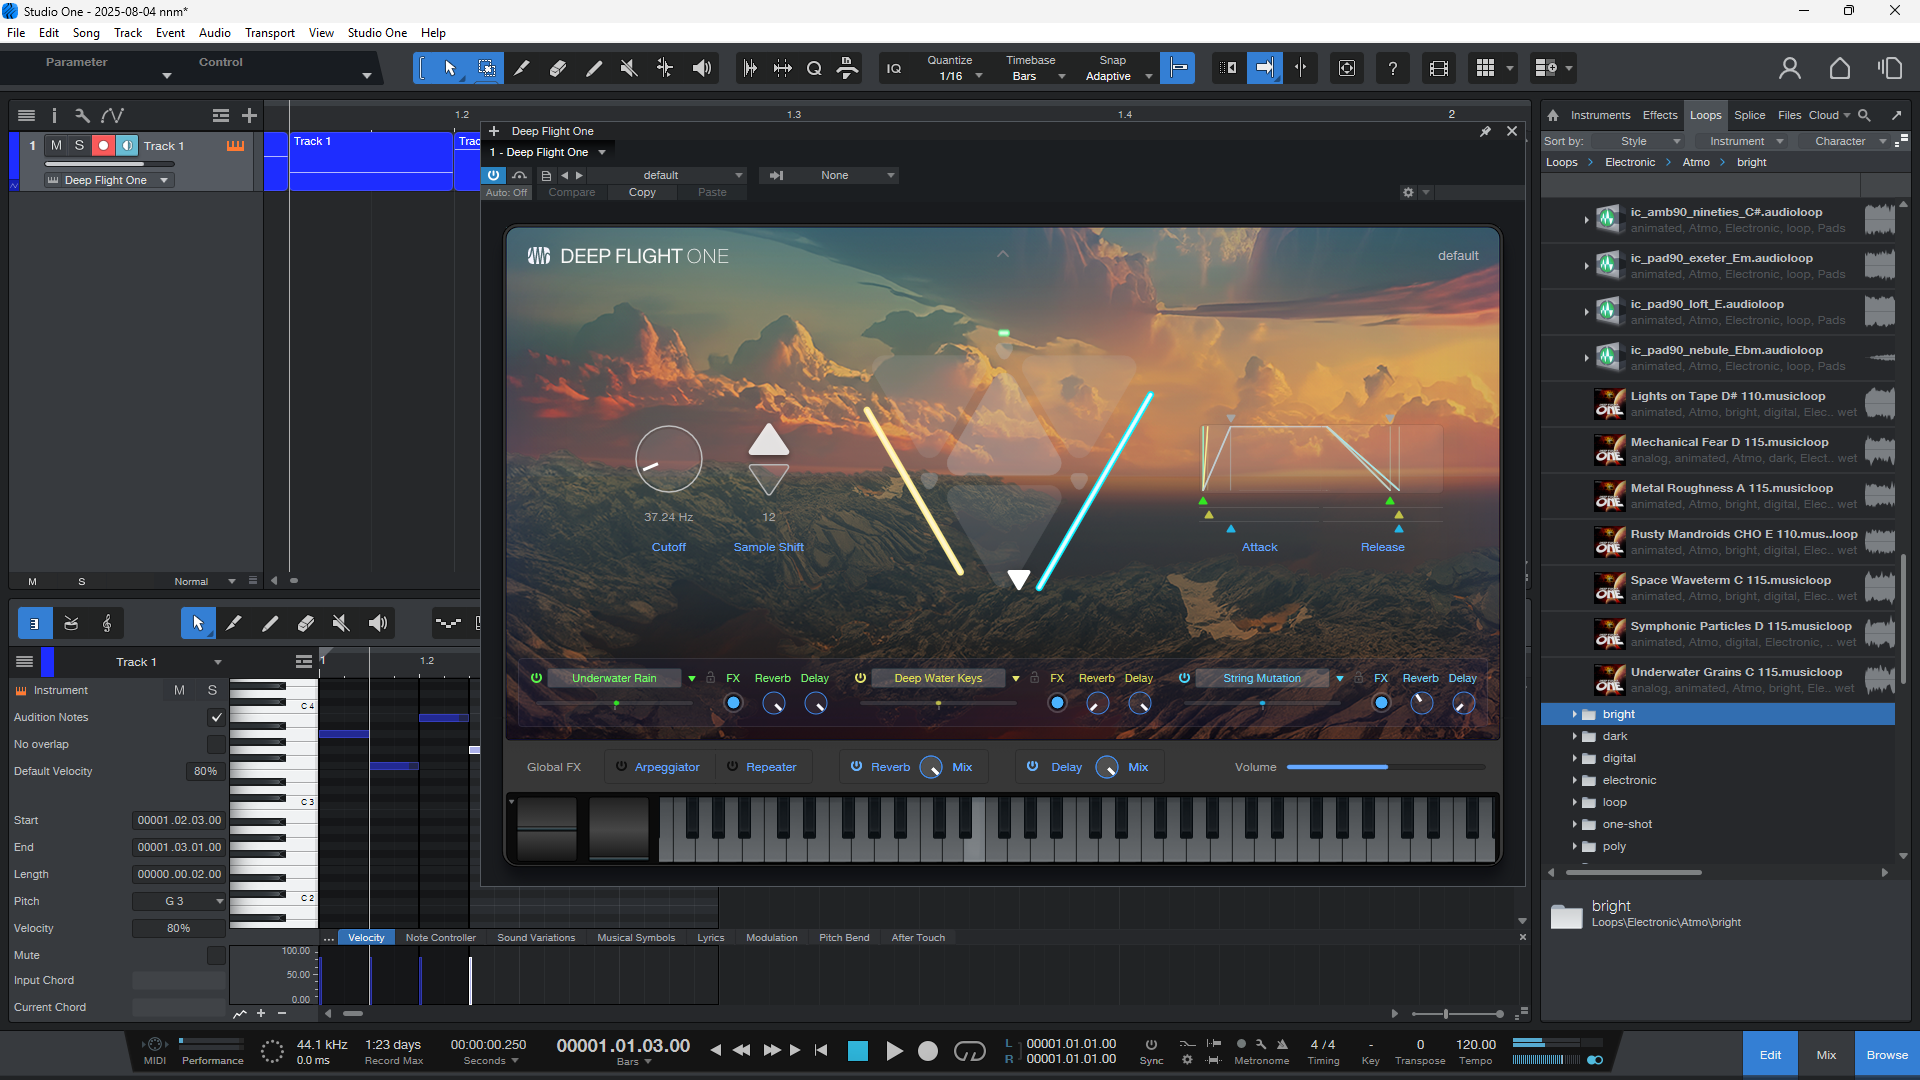Click the add track plus icon
Image resolution: width=1920 pixels, height=1080 pixels.
tap(249, 116)
